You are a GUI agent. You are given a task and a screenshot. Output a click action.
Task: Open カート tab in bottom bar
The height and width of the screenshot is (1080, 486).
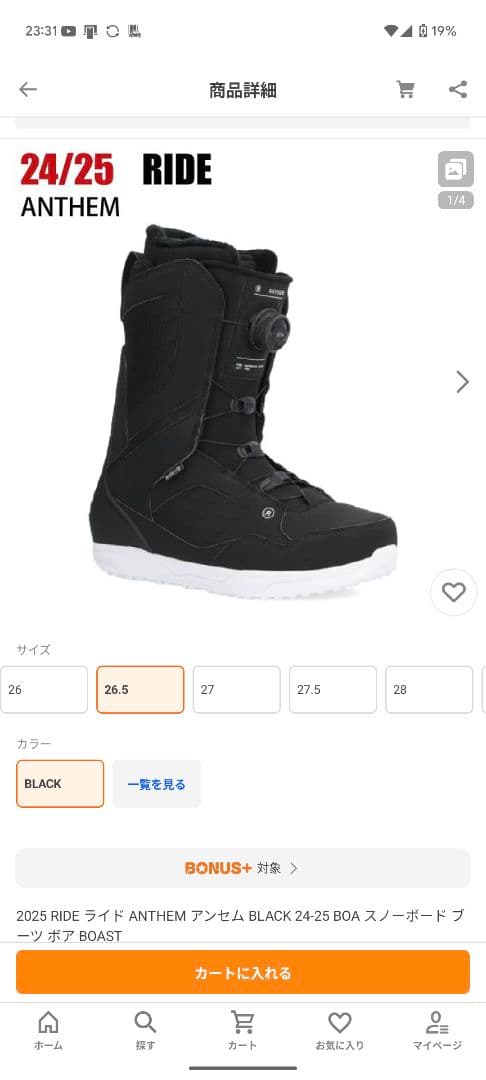(242, 1030)
